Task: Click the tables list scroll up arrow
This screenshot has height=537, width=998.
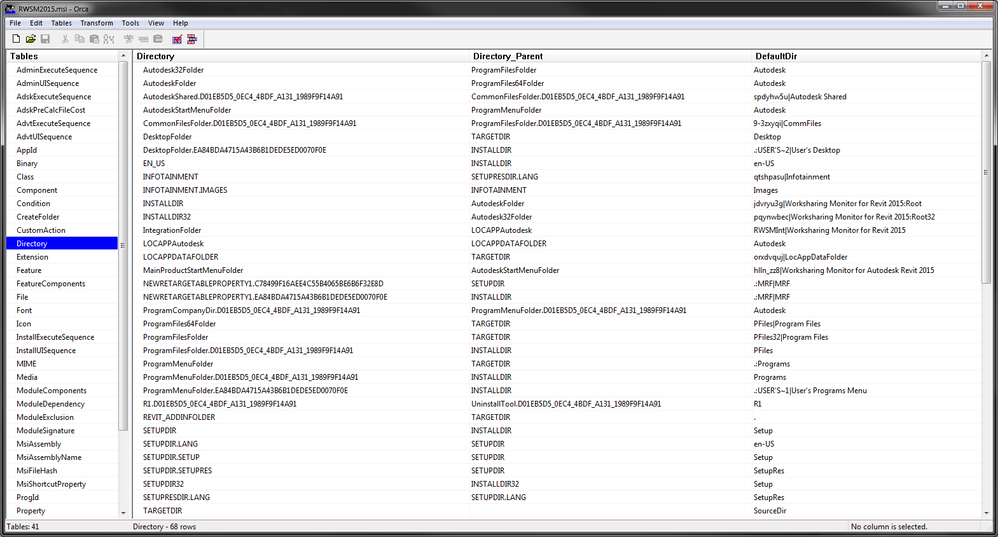Action: (x=123, y=56)
